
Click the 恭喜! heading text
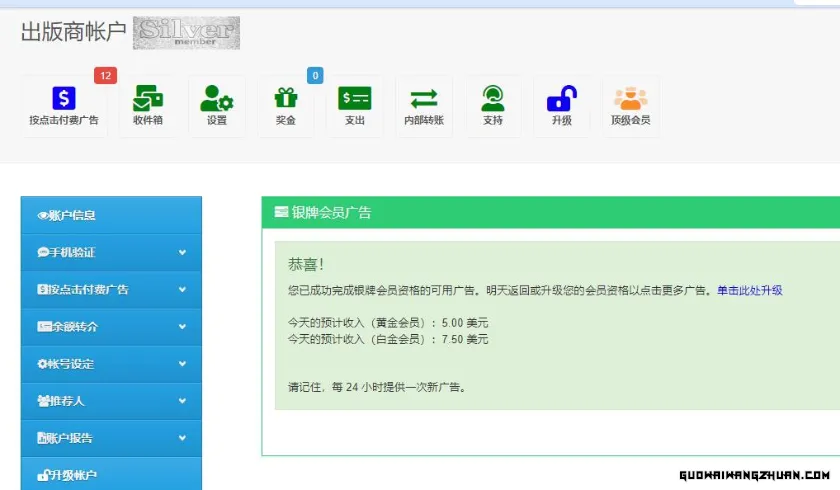306,264
